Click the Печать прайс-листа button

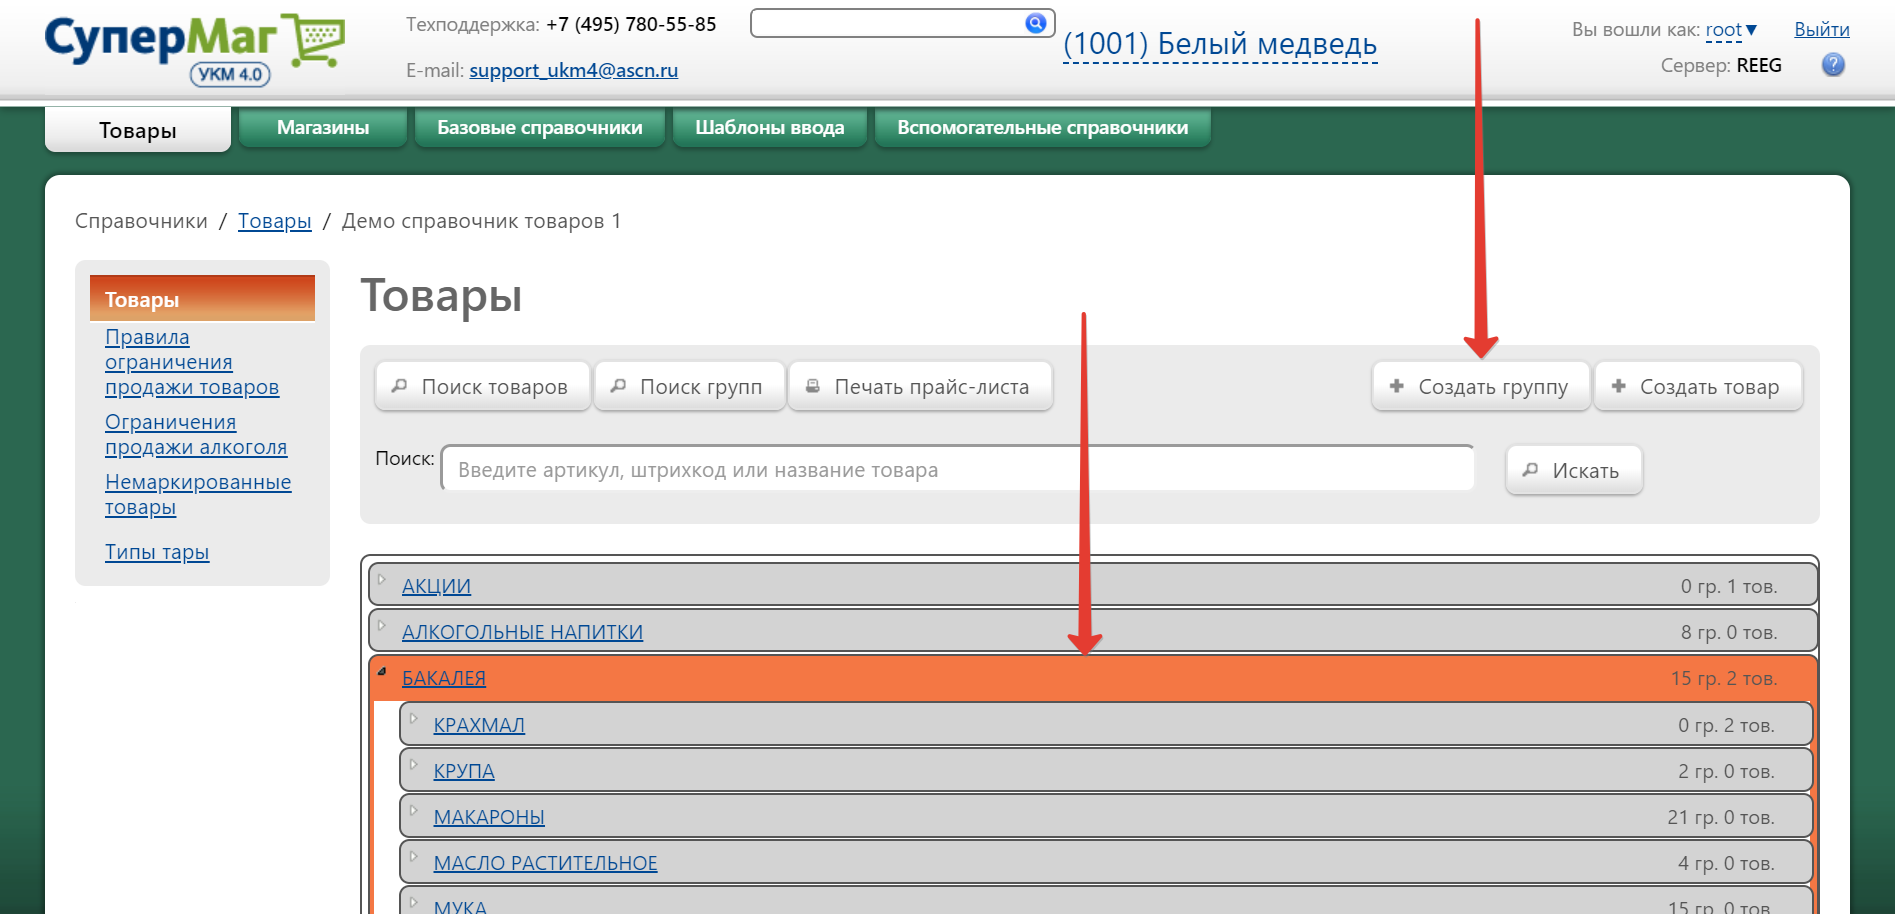coord(920,386)
